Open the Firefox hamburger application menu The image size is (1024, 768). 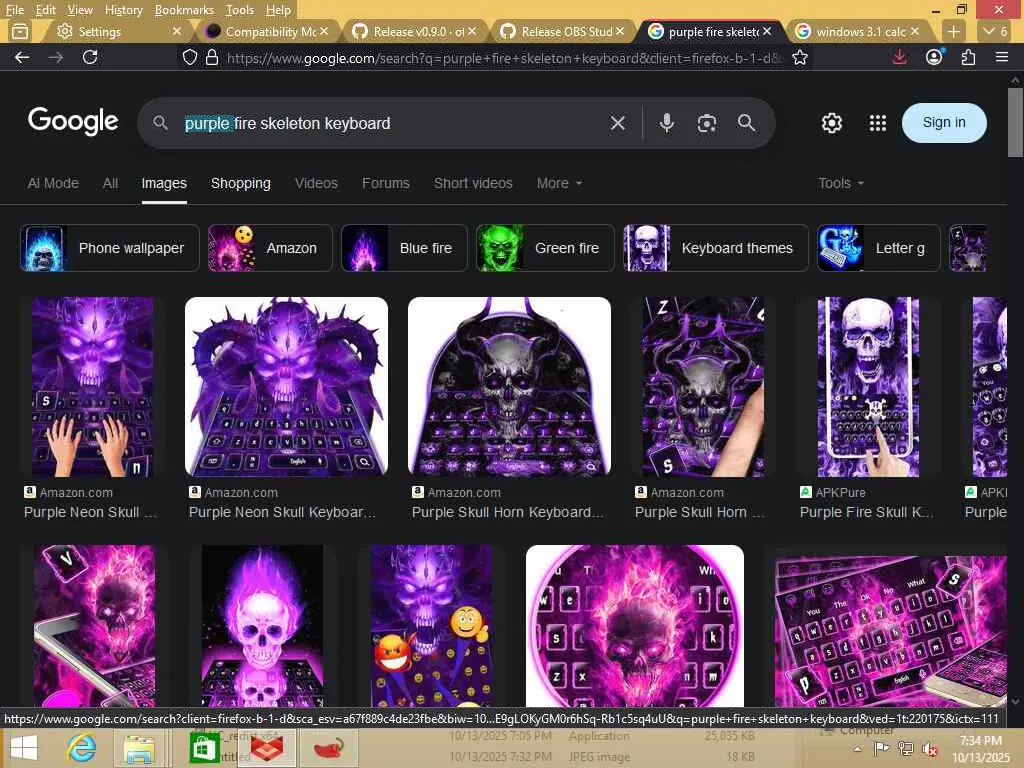point(1002,57)
